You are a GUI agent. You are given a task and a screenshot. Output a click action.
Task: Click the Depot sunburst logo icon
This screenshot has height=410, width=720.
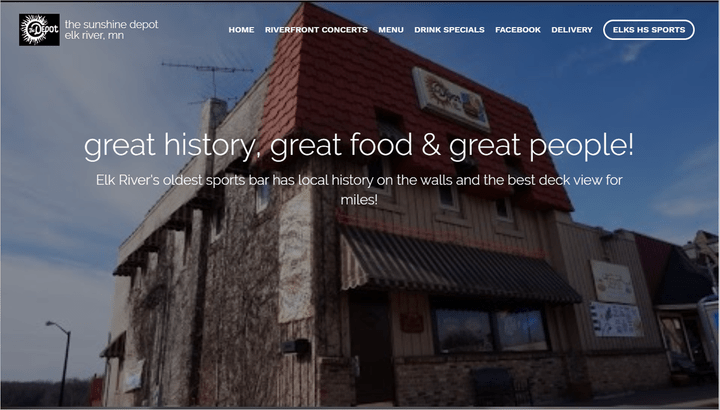pyautogui.click(x=39, y=30)
